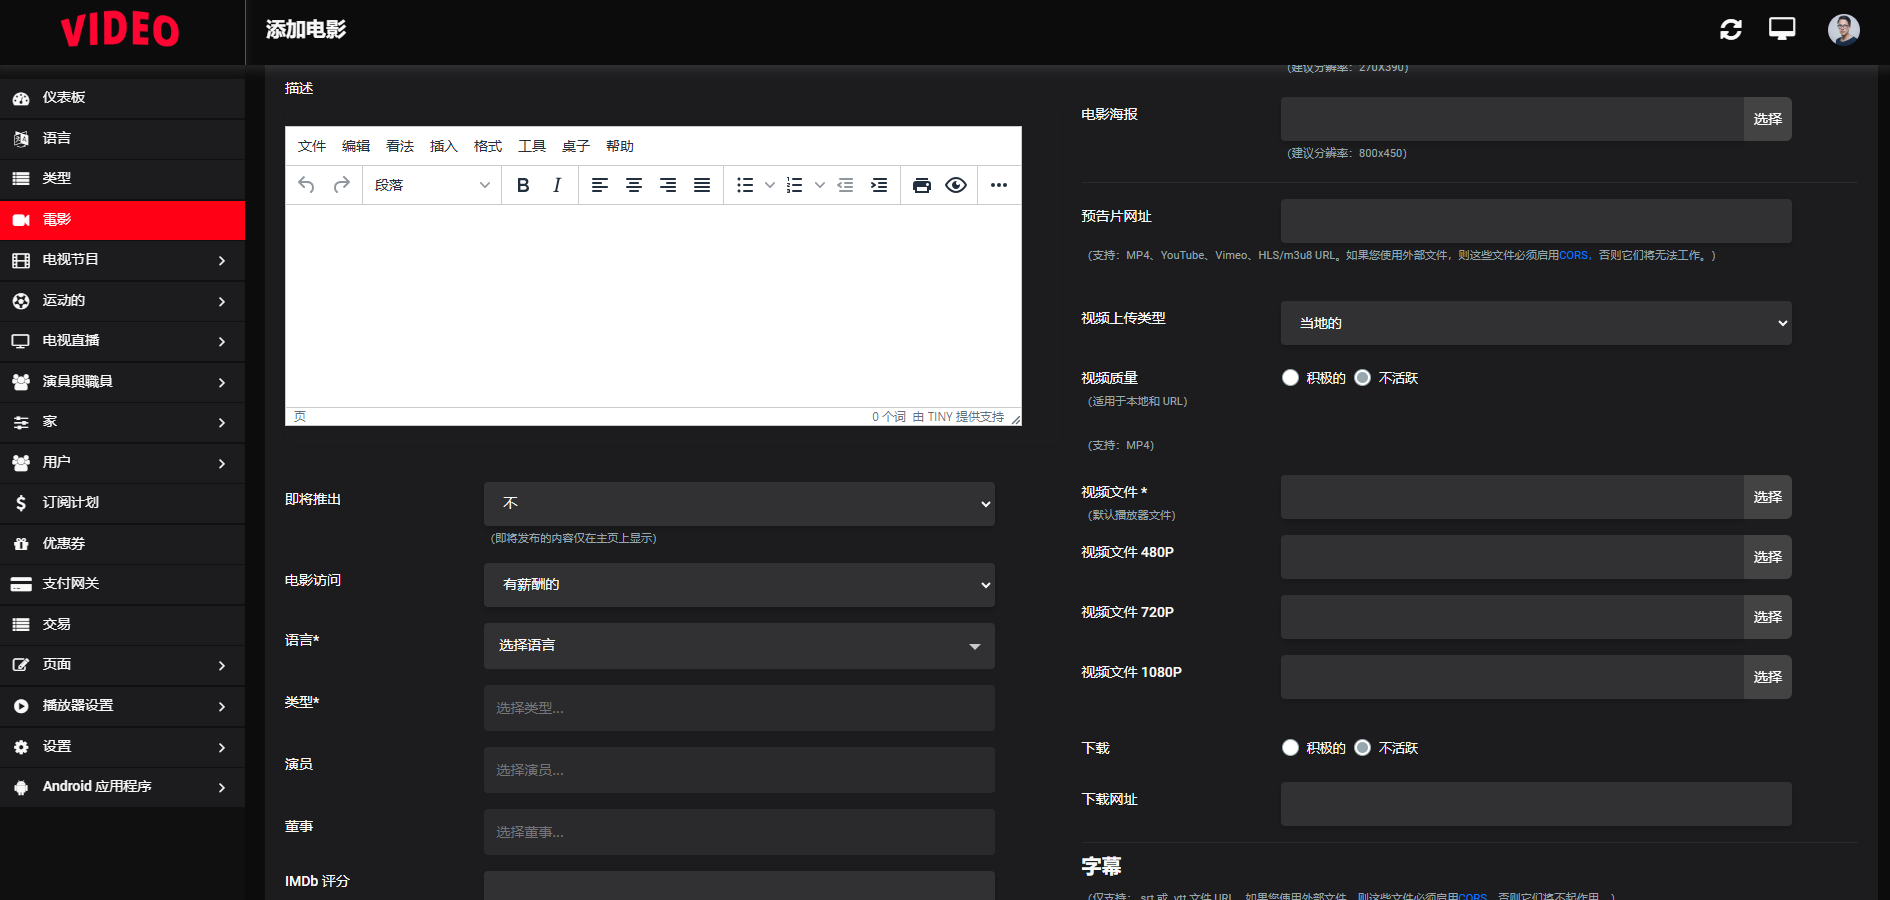Click the Italic formatting icon
The width and height of the screenshot is (1890, 900).
pyautogui.click(x=557, y=185)
